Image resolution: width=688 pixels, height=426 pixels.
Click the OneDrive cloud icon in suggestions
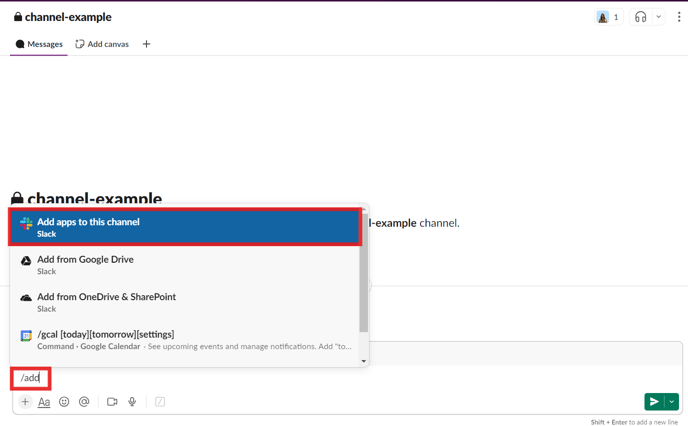[x=26, y=298]
